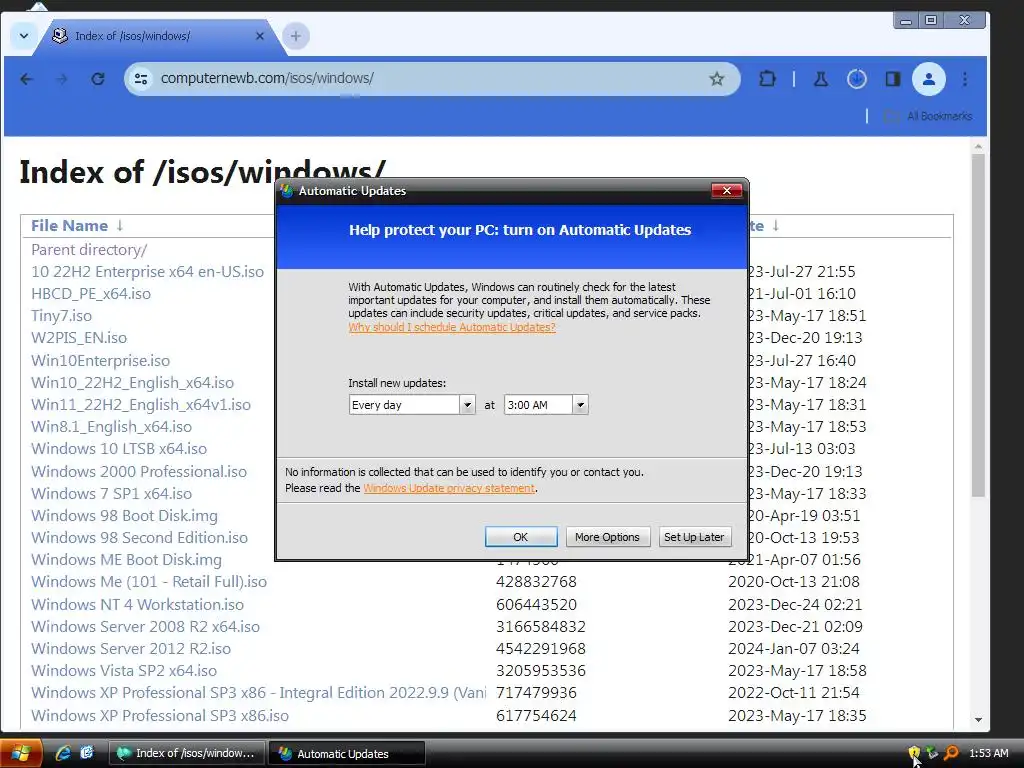1024x768 pixels.
Task: Bookmark this page with the star icon
Action: (716, 79)
